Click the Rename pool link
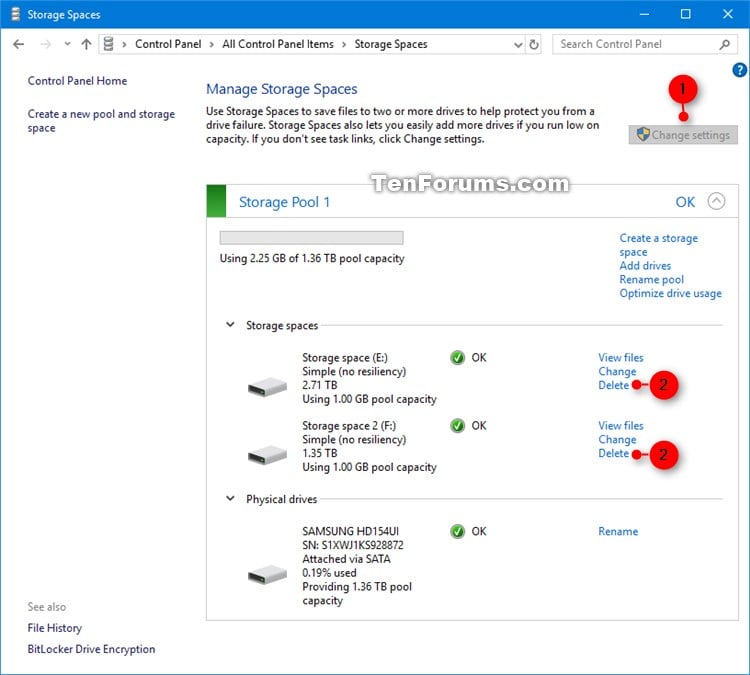The height and width of the screenshot is (675, 750). pos(651,279)
